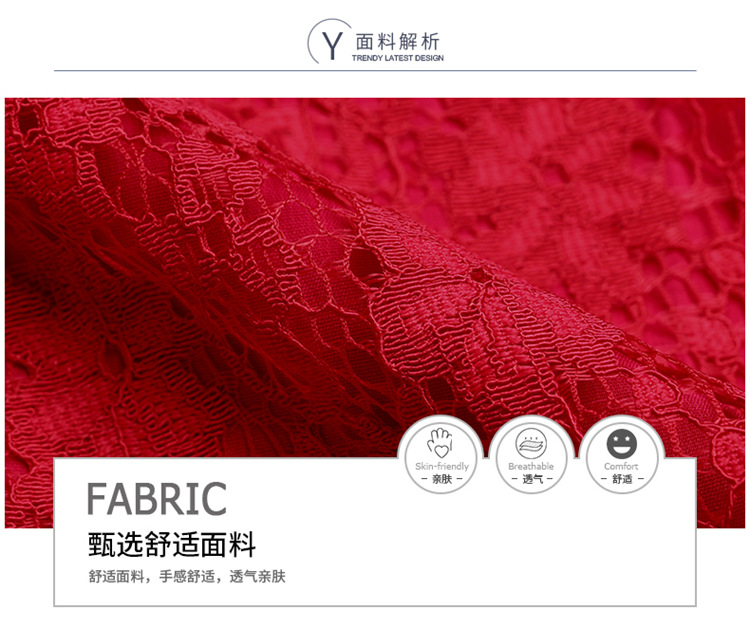Click the 甄选舒适面料 headline text

click(x=172, y=544)
